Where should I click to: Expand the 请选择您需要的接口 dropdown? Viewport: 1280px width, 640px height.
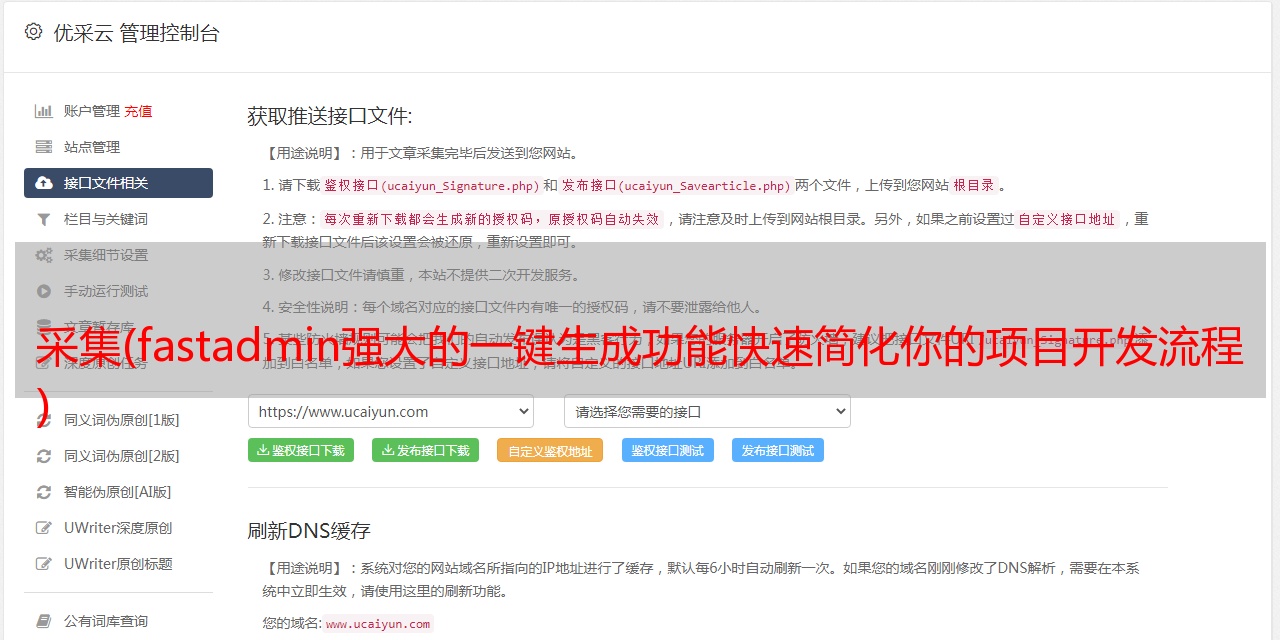point(707,412)
